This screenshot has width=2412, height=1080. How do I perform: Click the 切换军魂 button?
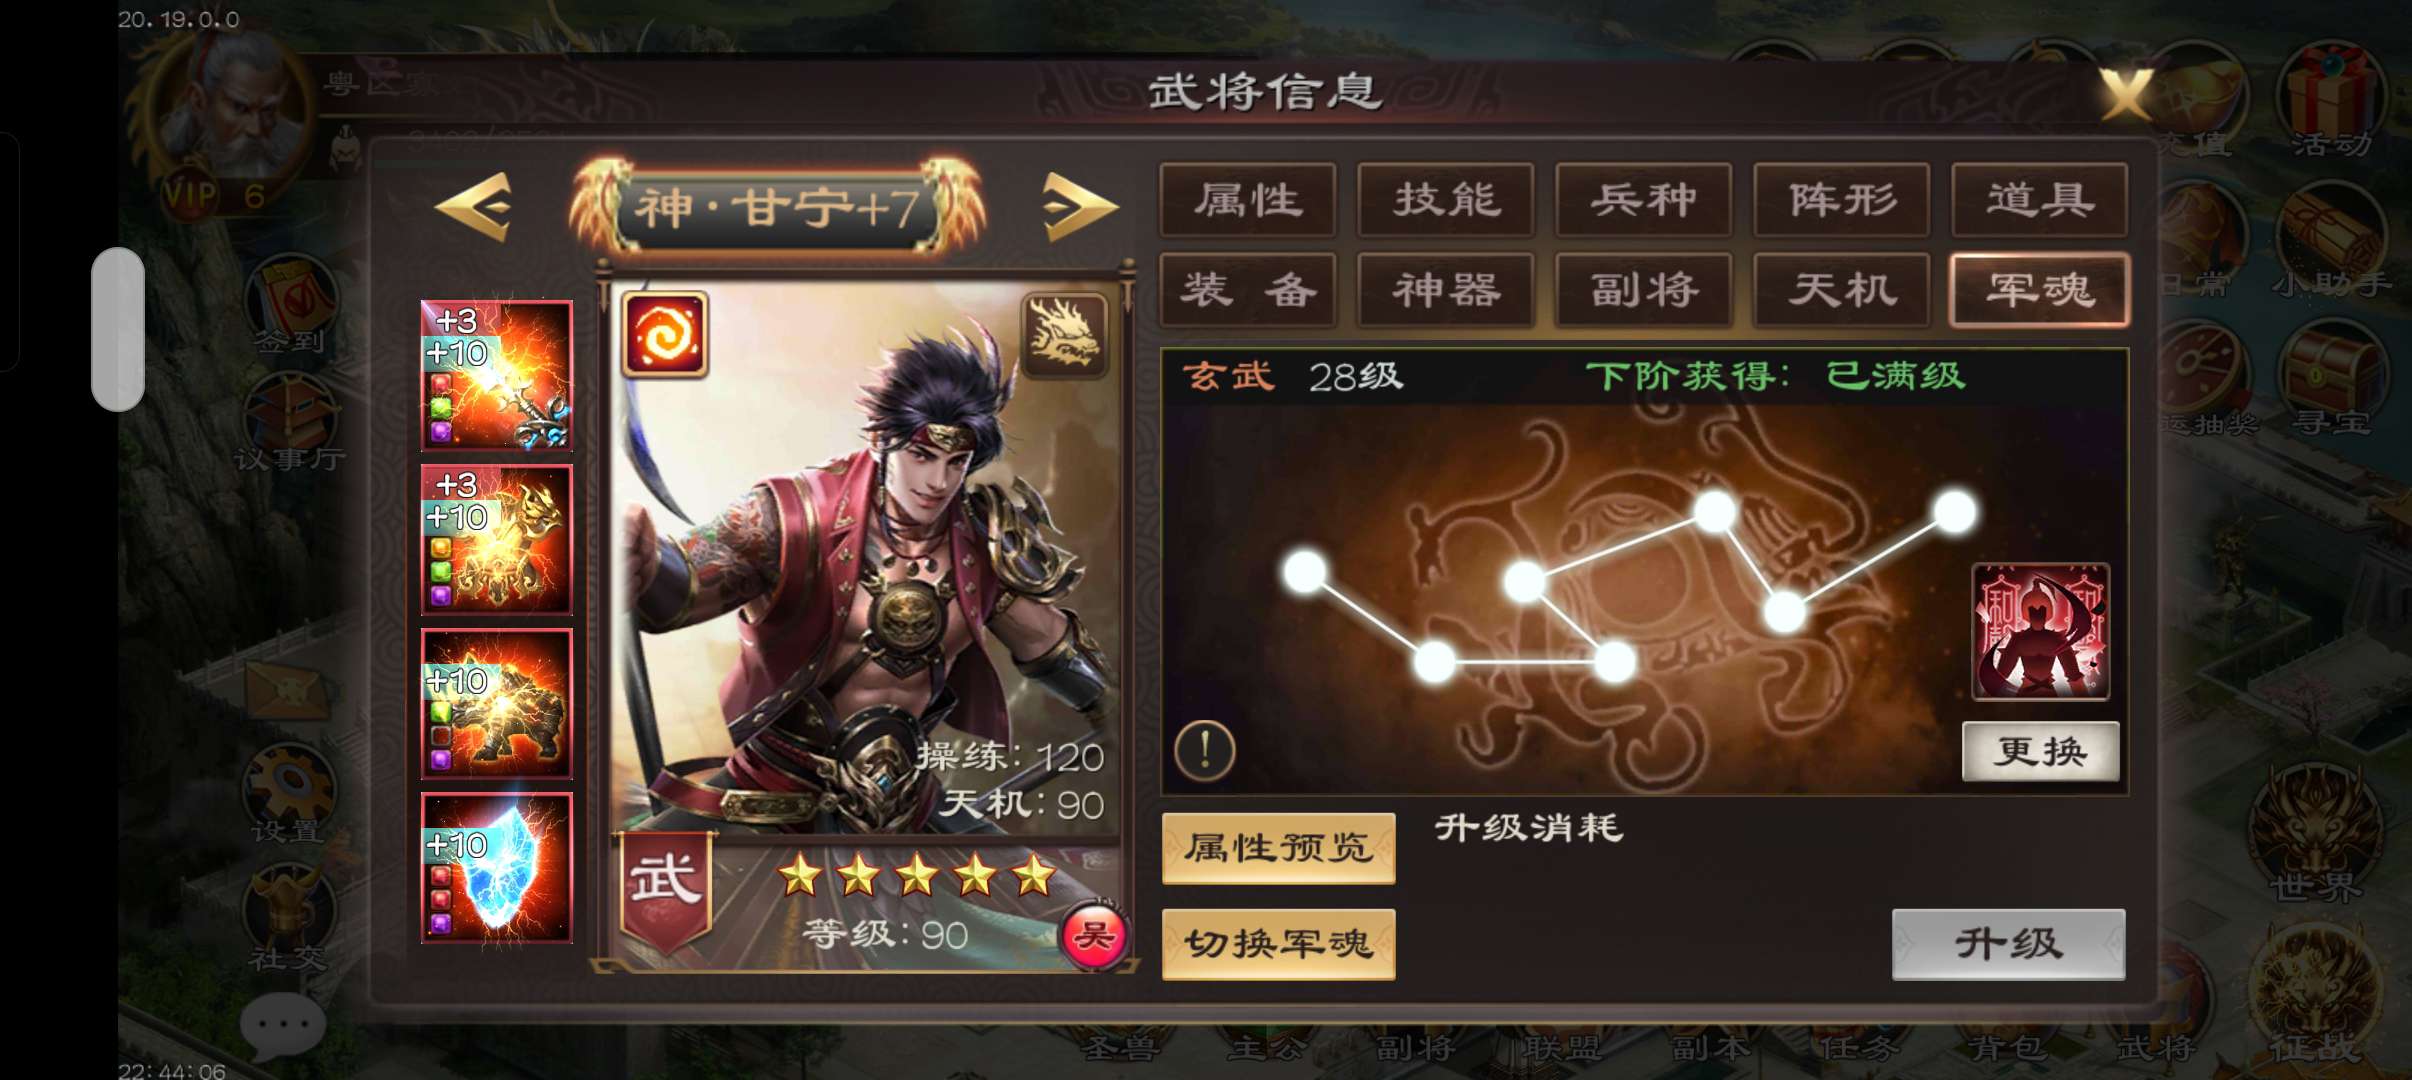point(1278,944)
